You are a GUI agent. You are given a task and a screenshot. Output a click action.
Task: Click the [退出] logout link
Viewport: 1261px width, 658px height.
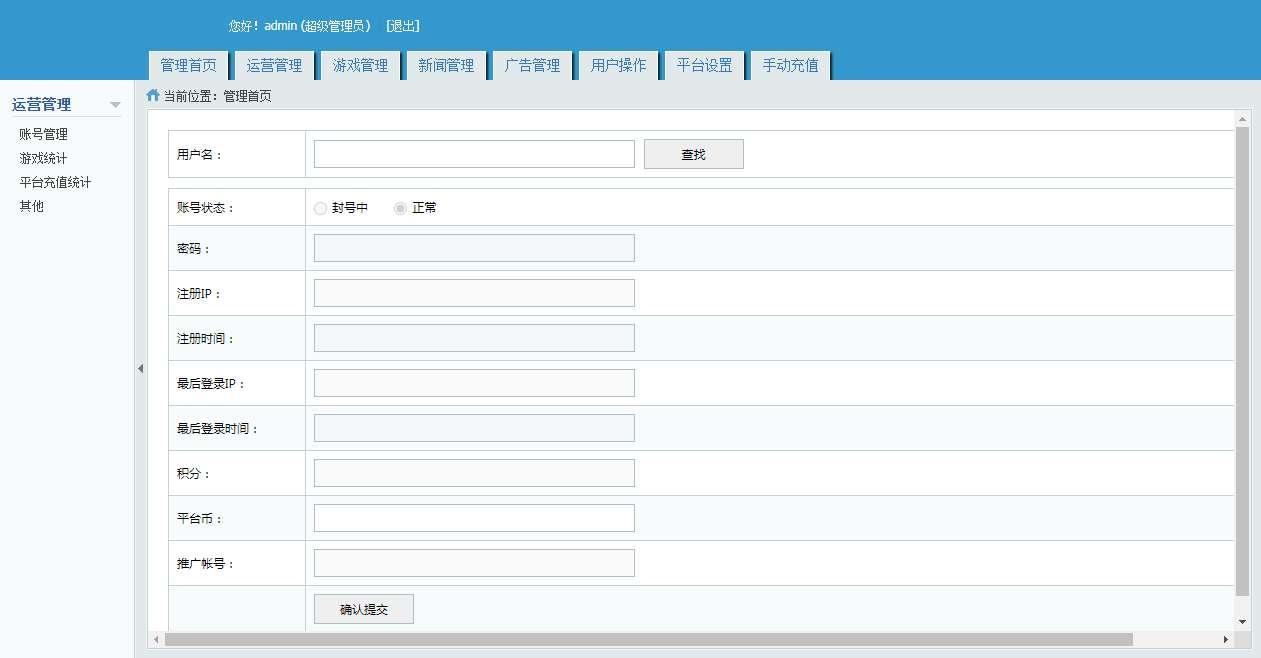(402, 26)
